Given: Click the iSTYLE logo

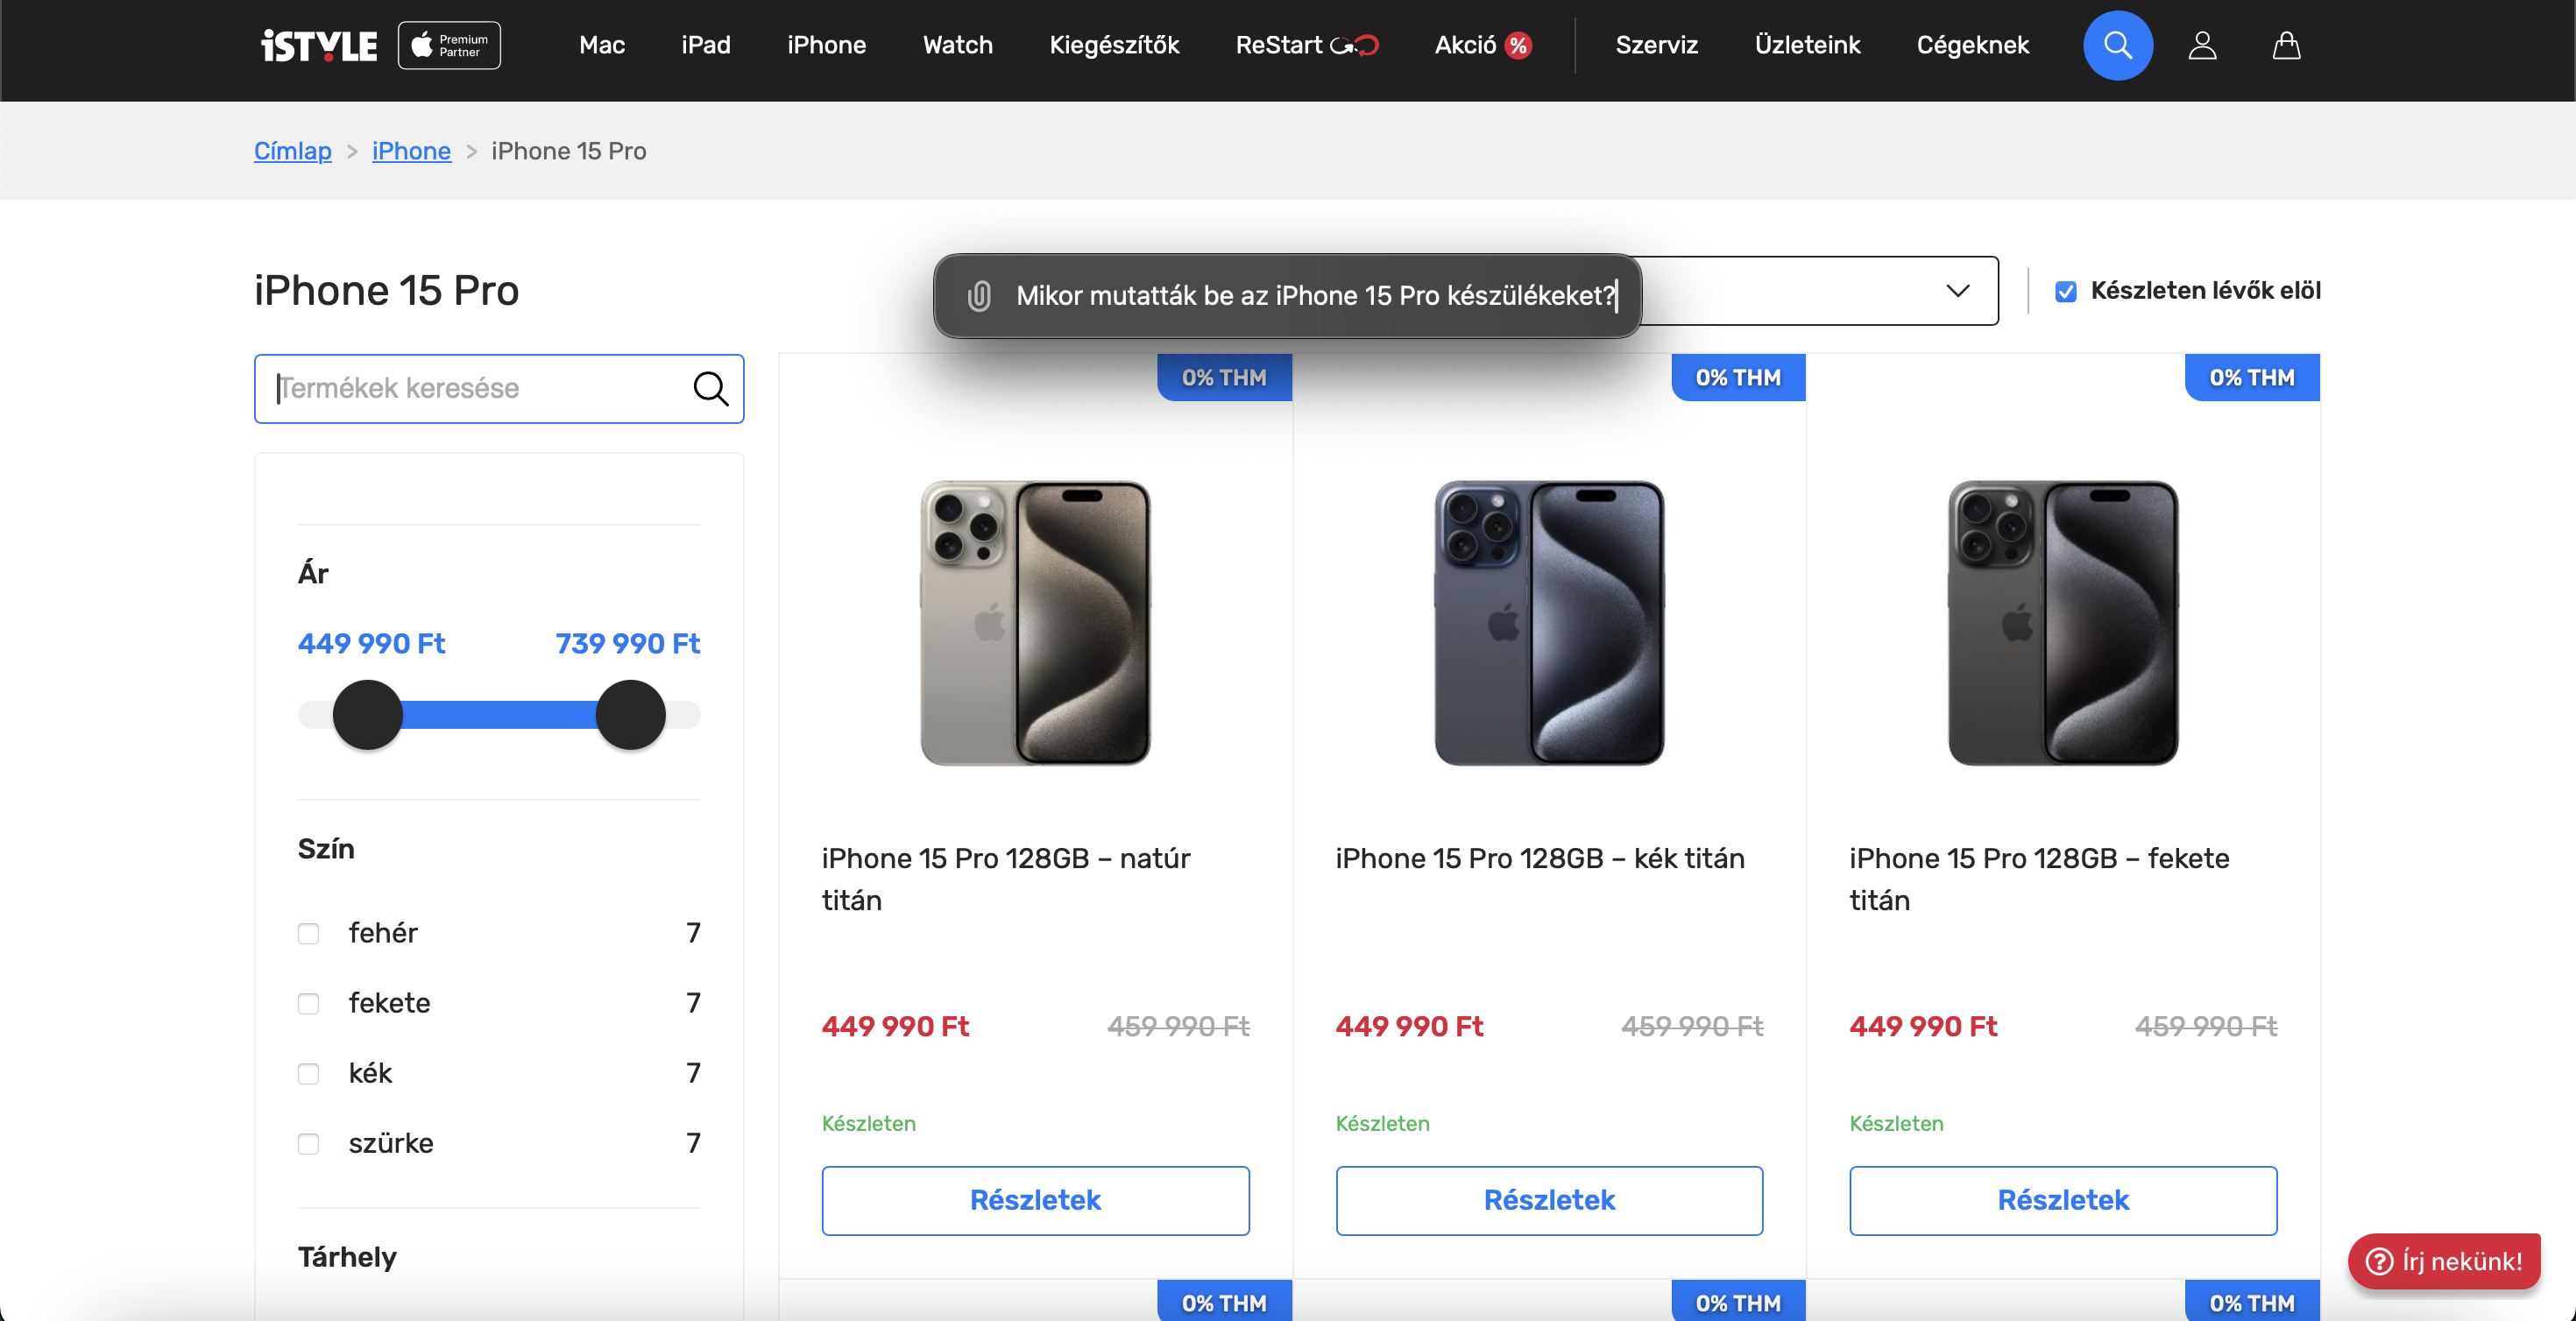Looking at the screenshot, I should tap(319, 45).
